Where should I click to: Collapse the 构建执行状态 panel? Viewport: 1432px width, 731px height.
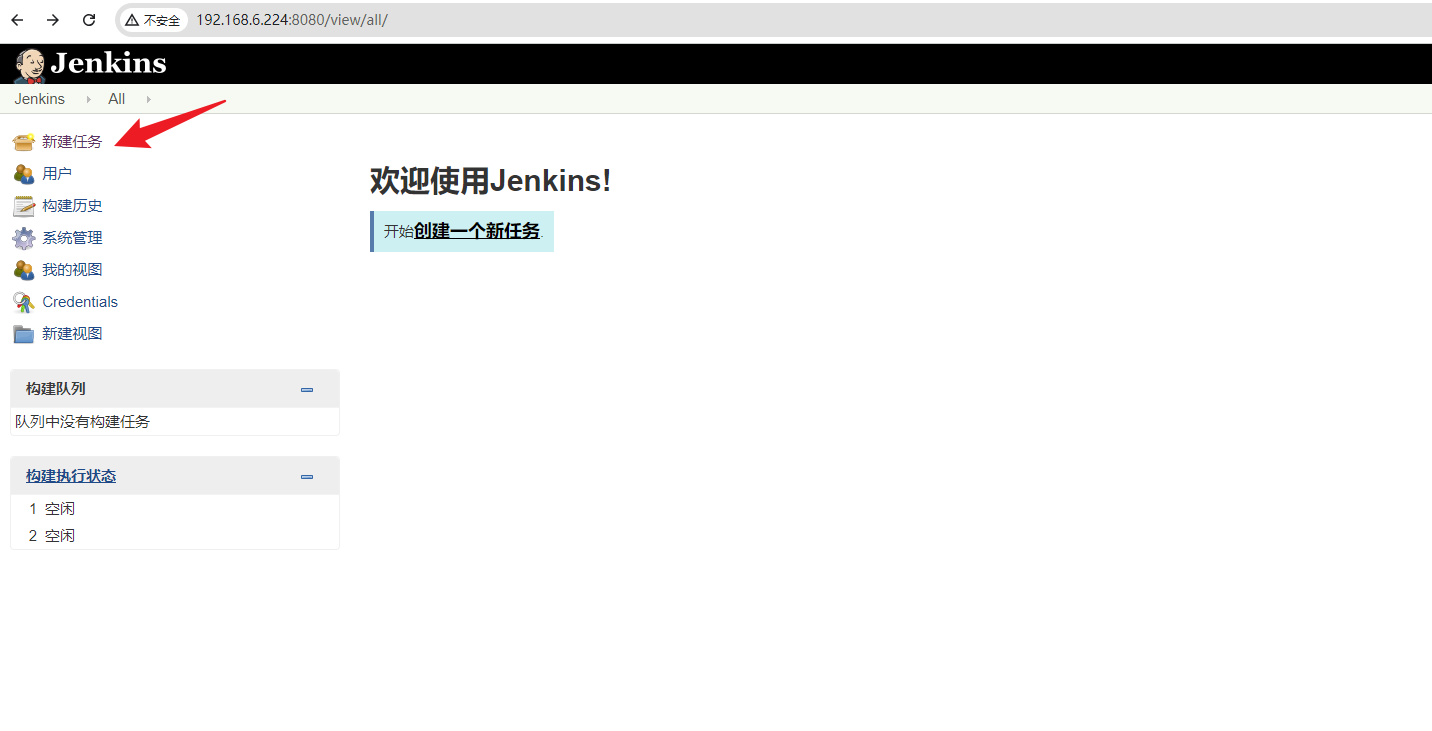pyautogui.click(x=307, y=477)
